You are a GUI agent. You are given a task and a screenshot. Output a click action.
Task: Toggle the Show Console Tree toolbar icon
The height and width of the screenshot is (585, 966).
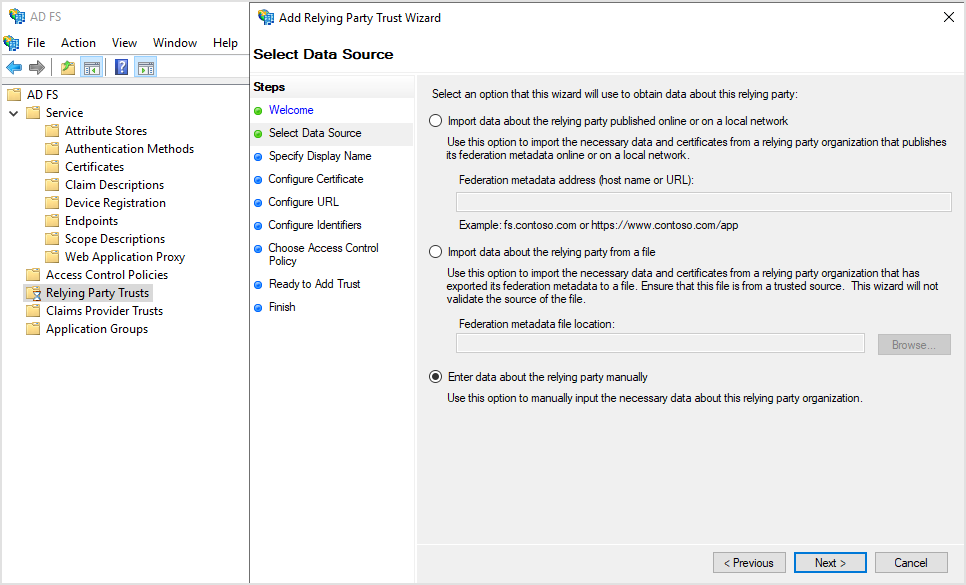[x=91, y=67]
